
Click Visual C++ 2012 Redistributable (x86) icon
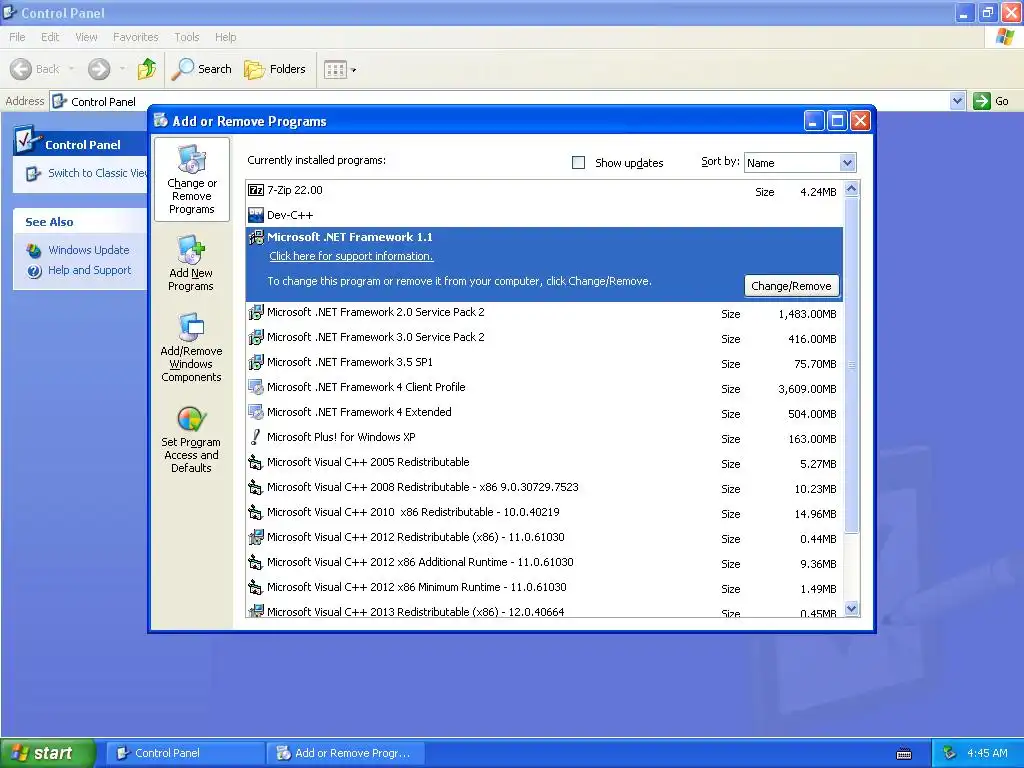point(256,537)
